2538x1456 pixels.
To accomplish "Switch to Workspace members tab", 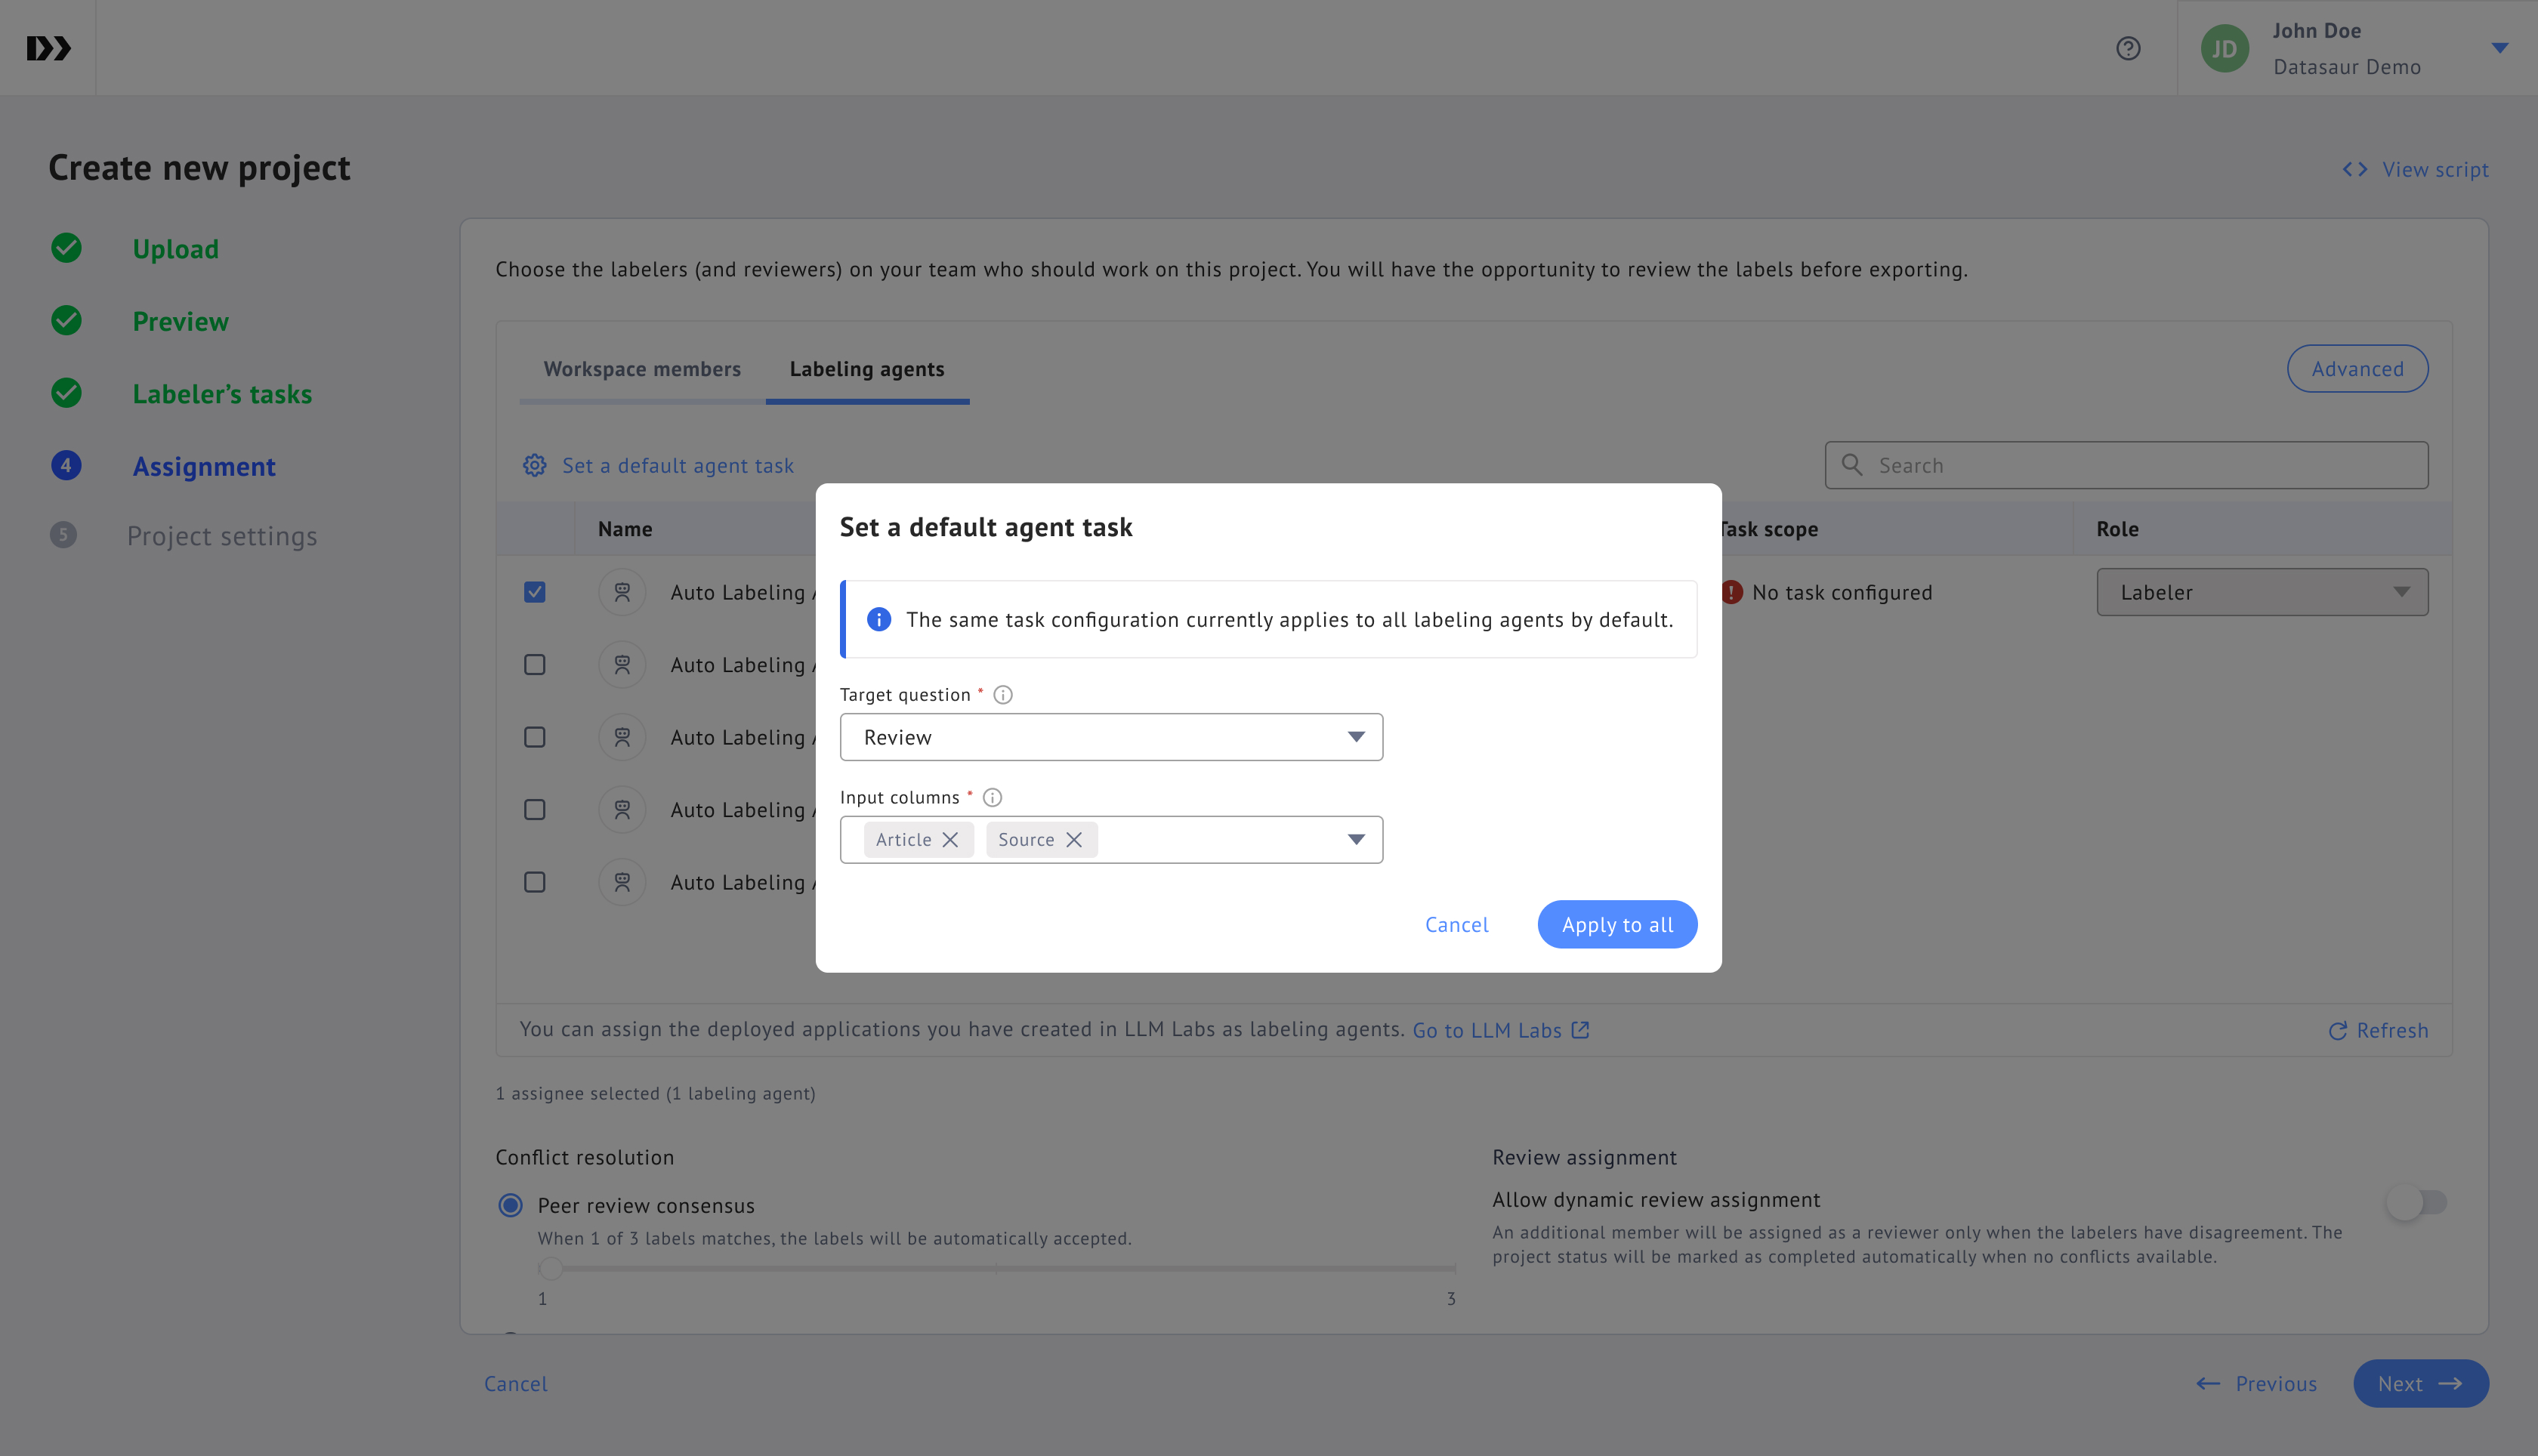I will tap(642, 369).
